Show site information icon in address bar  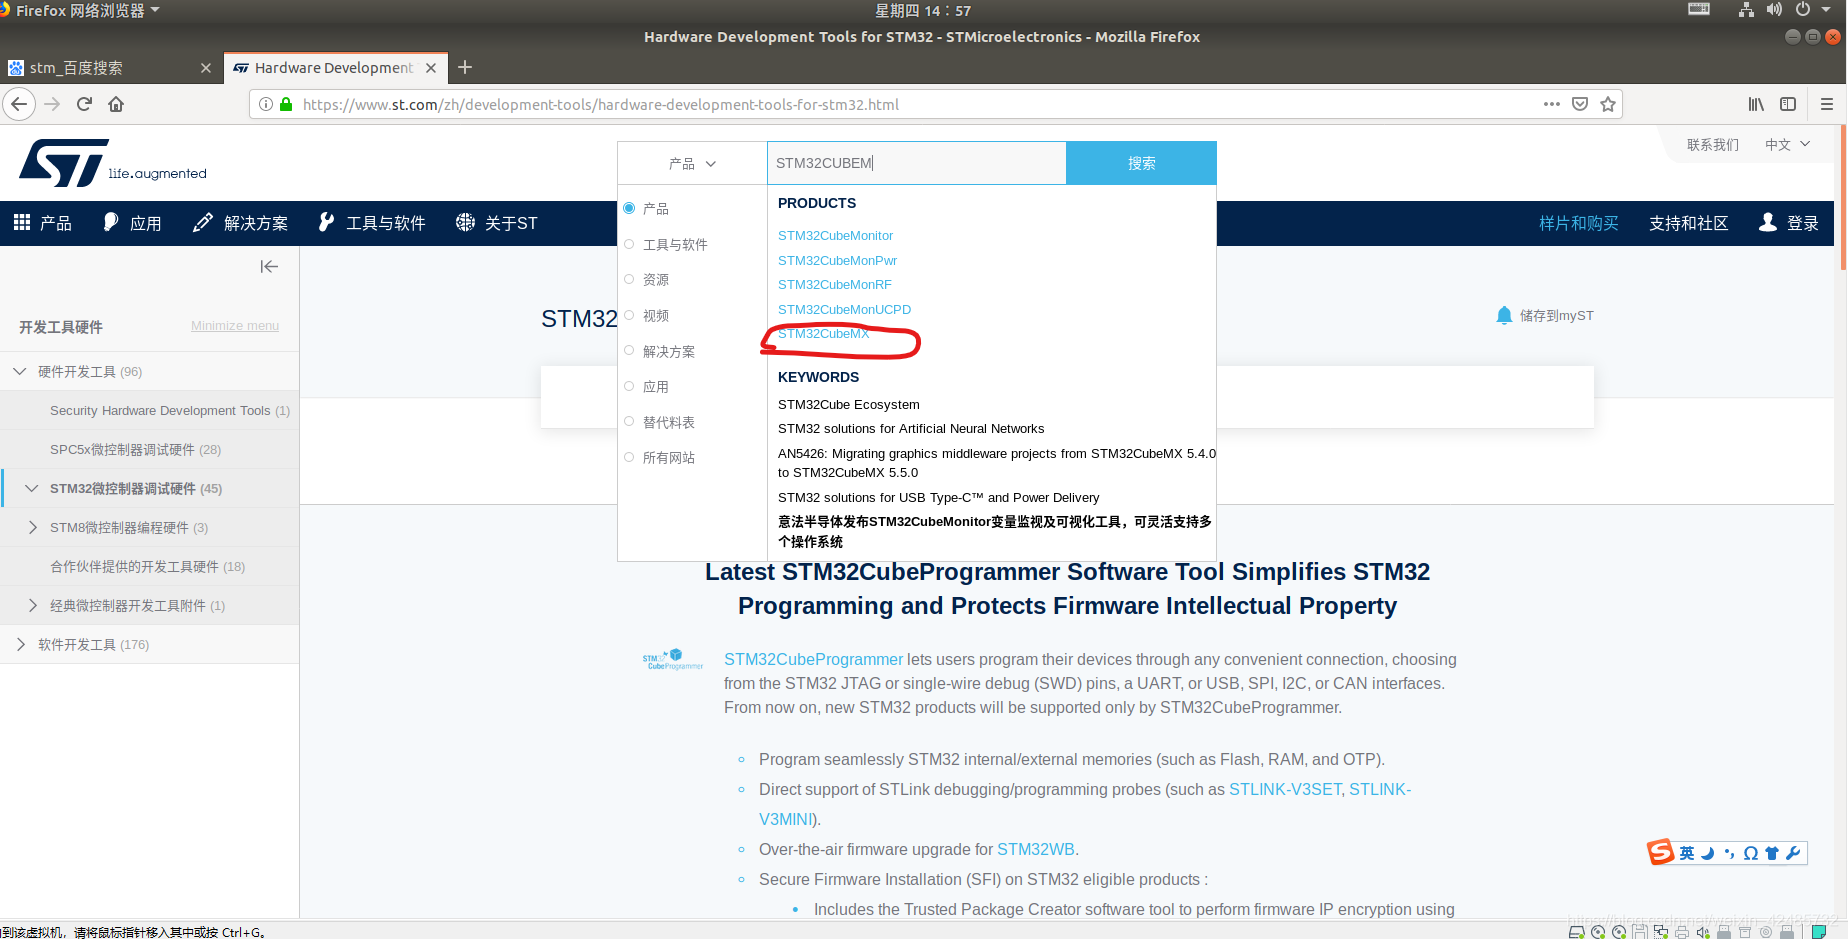(266, 104)
